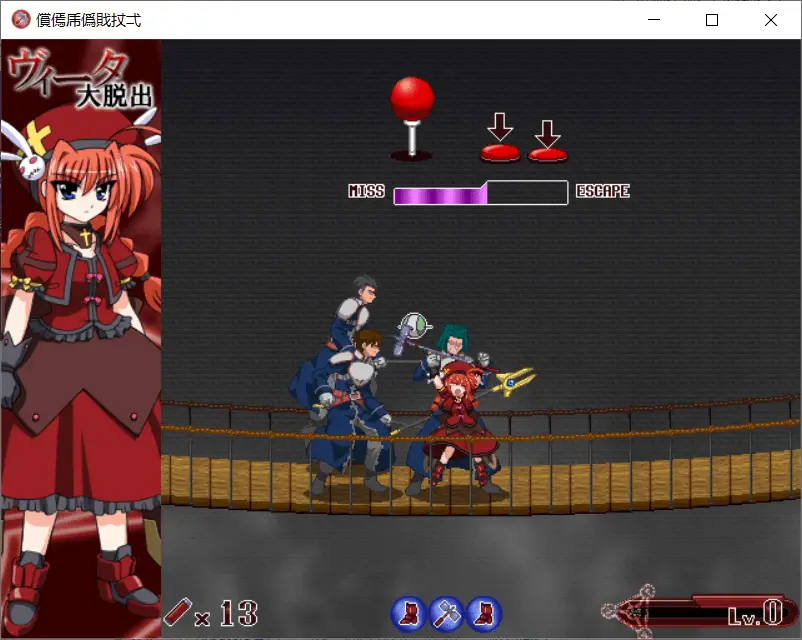Click the ESCAPE label
This screenshot has height=640, width=802.
[x=603, y=191]
